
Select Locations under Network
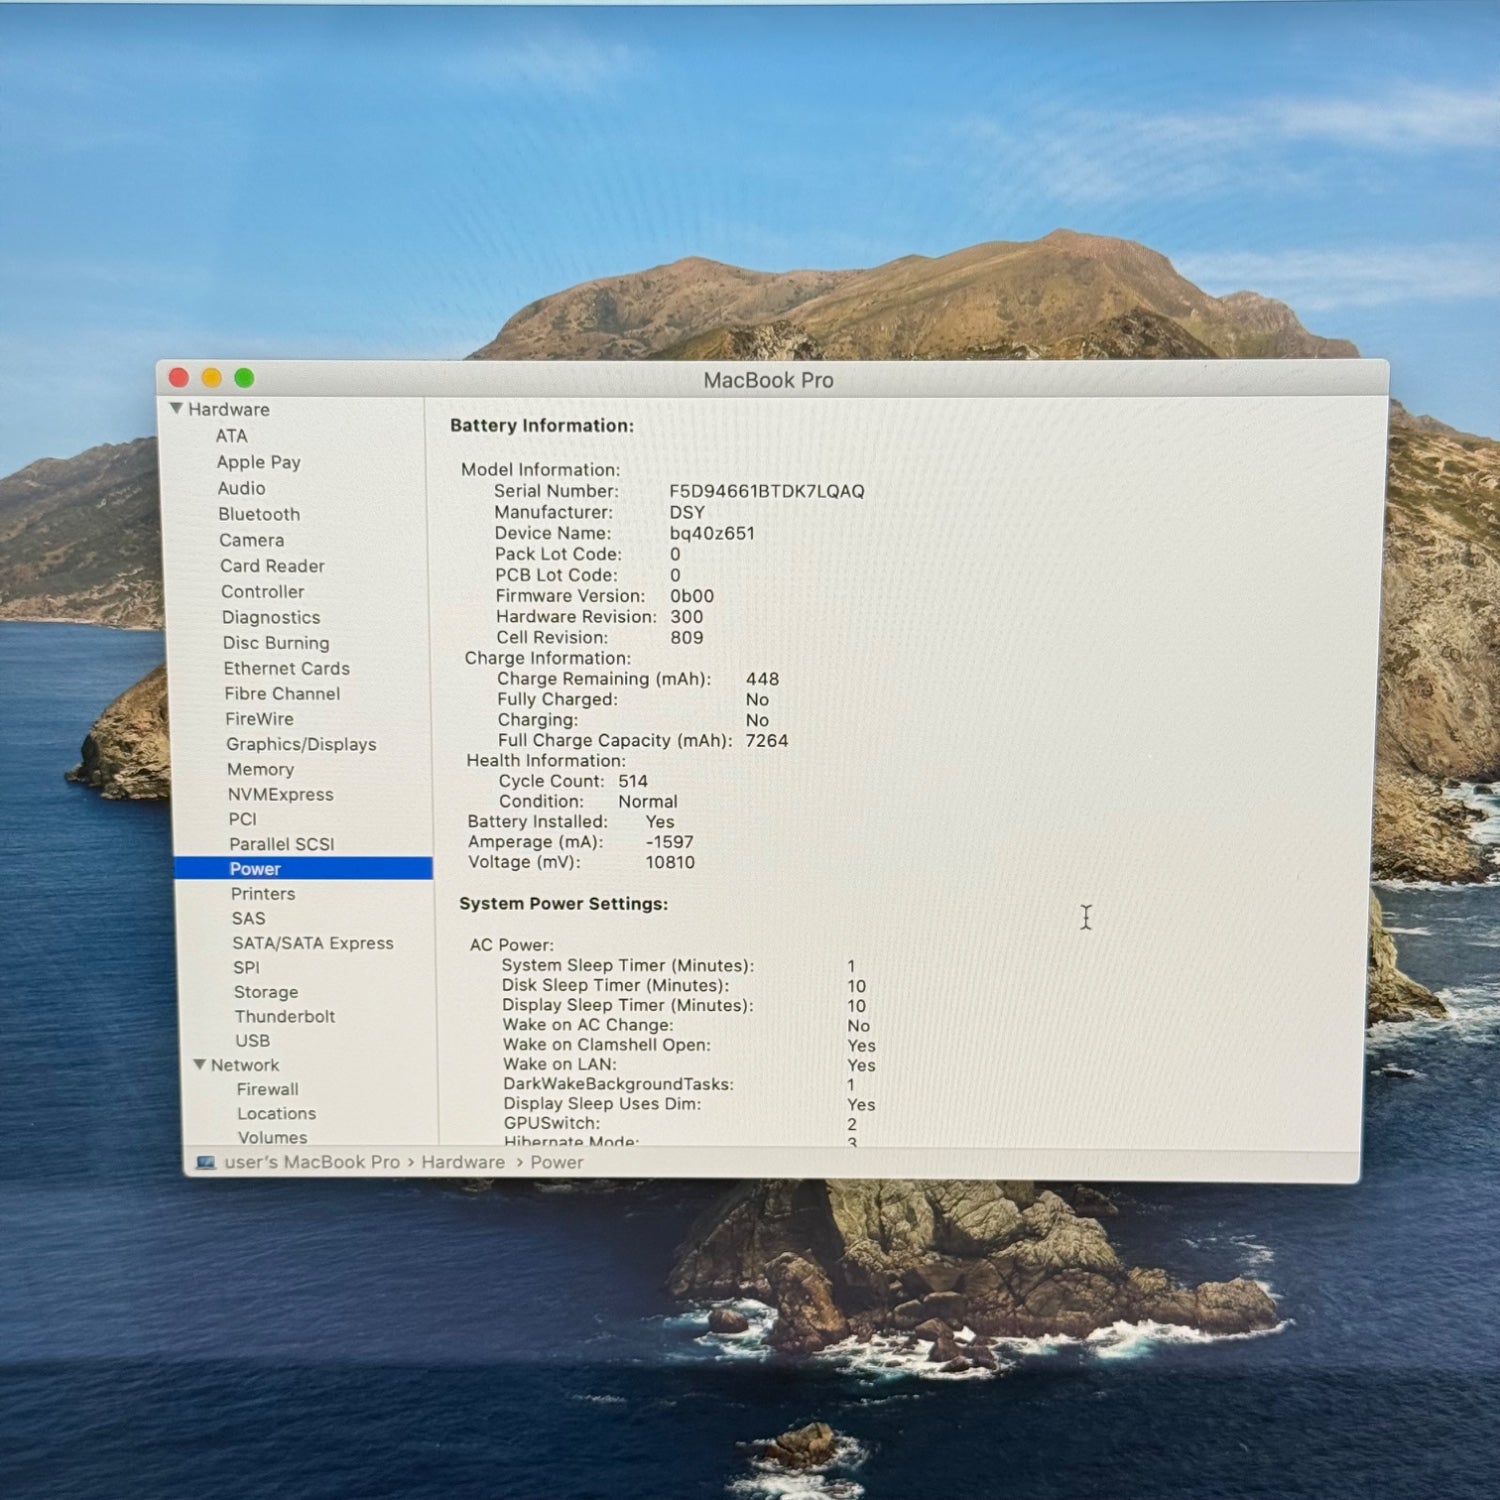[x=276, y=1113]
